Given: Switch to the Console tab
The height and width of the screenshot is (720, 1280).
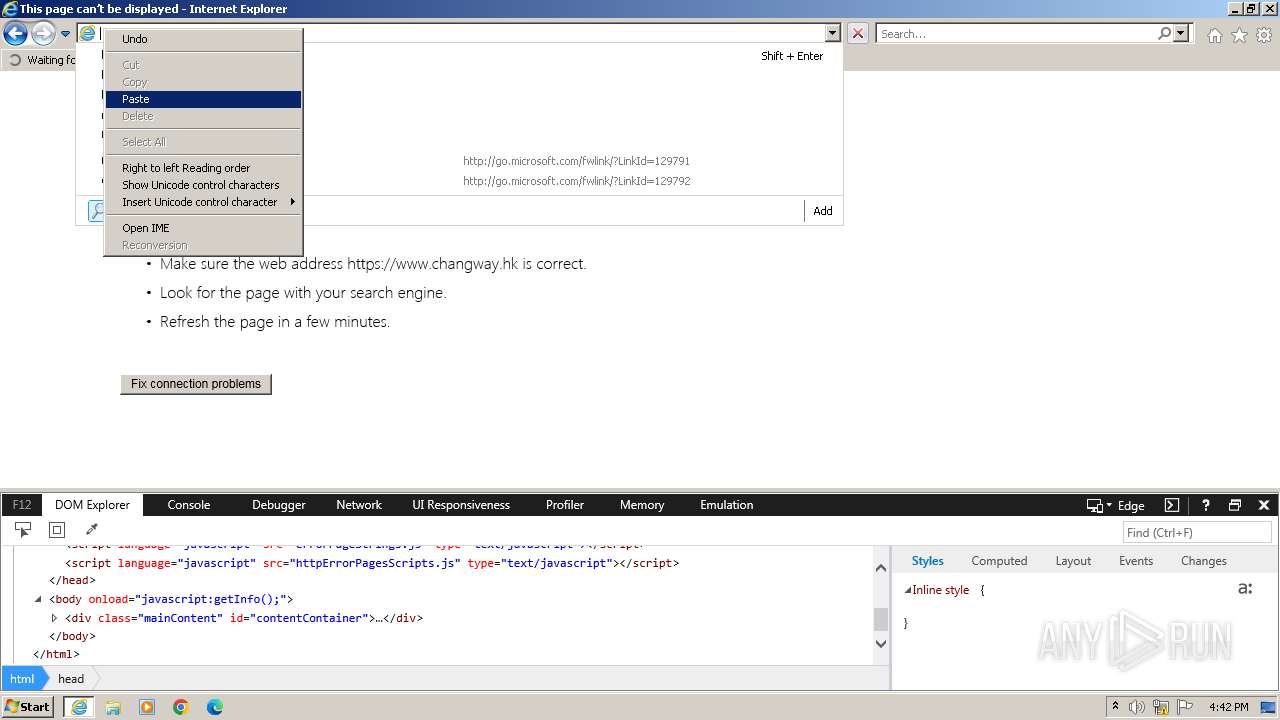Looking at the screenshot, I should (189, 505).
